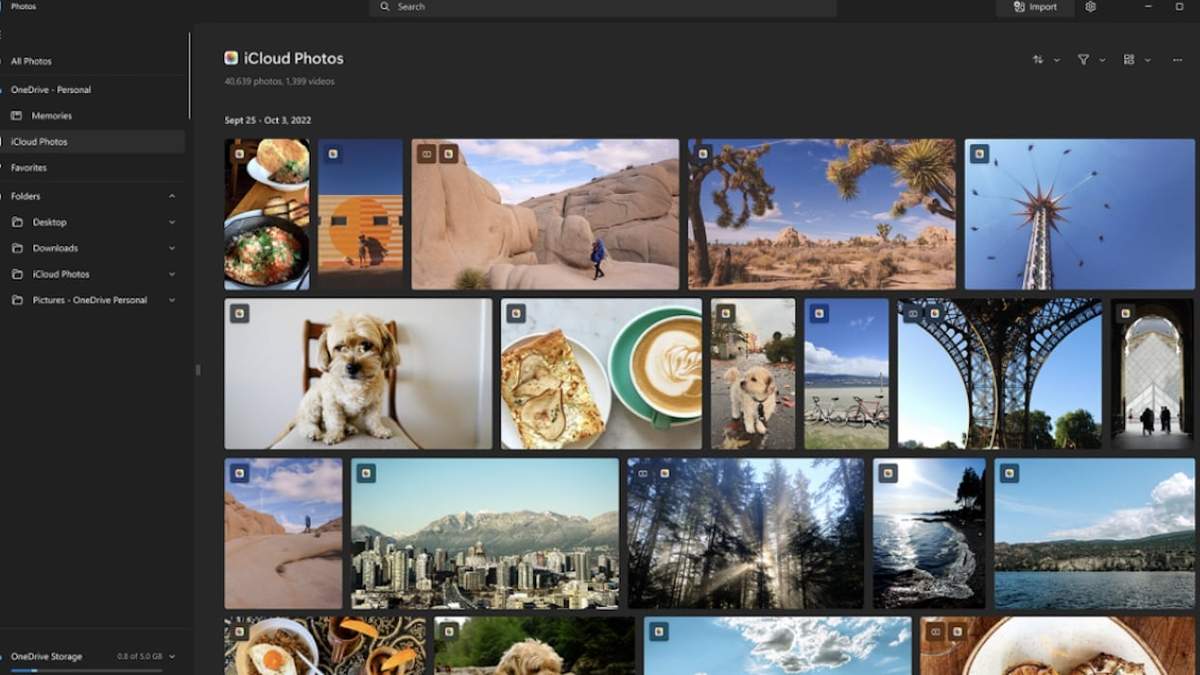
Task: Click the date header Sept 25 - Oct 3, 2022
Action: (x=268, y=120)
